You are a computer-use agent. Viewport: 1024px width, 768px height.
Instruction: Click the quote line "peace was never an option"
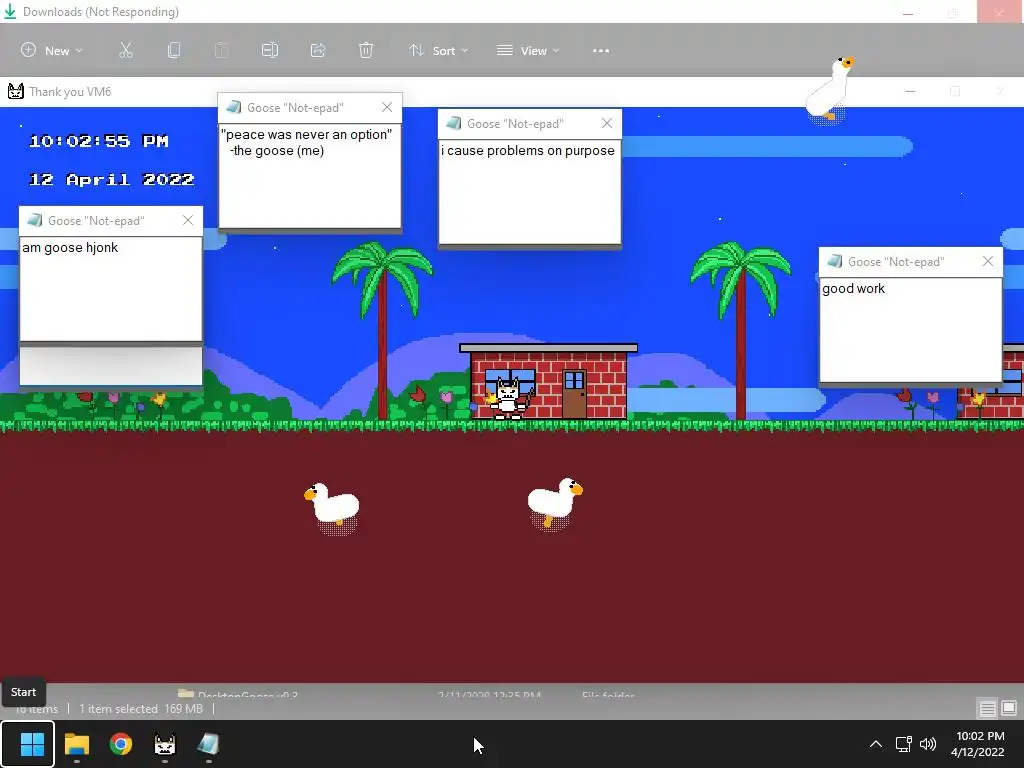point(306,135)
